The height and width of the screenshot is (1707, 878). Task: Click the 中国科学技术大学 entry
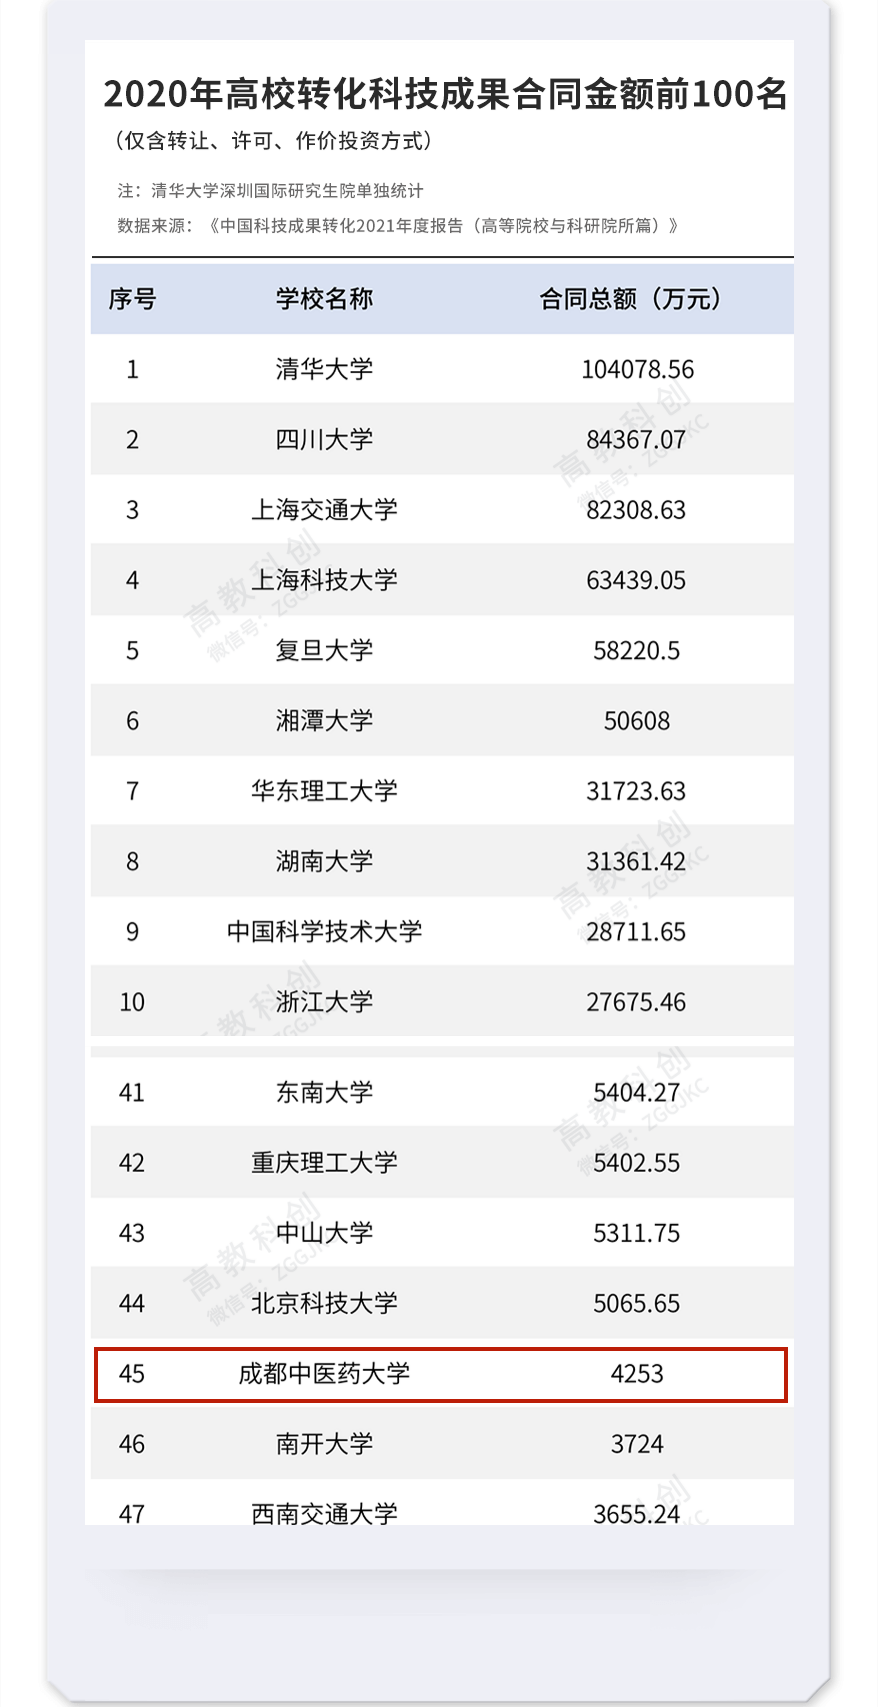pyautogui.click(x=324, y=932)
